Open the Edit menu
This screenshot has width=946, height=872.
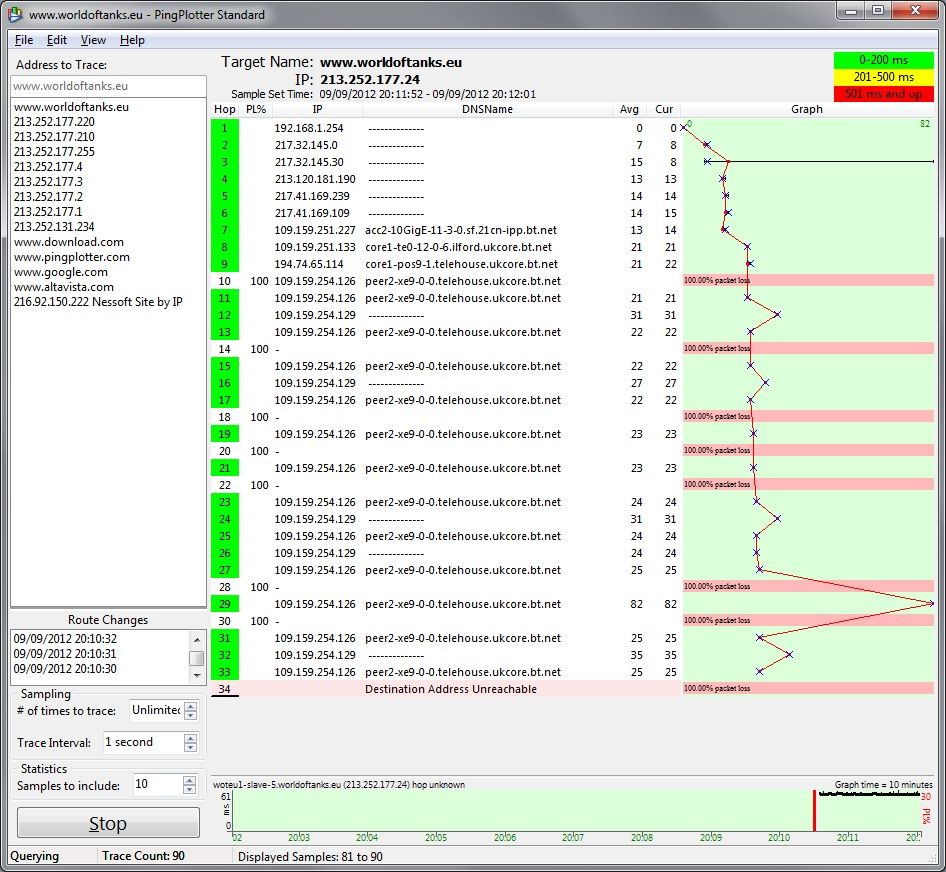tap(57, 40)
